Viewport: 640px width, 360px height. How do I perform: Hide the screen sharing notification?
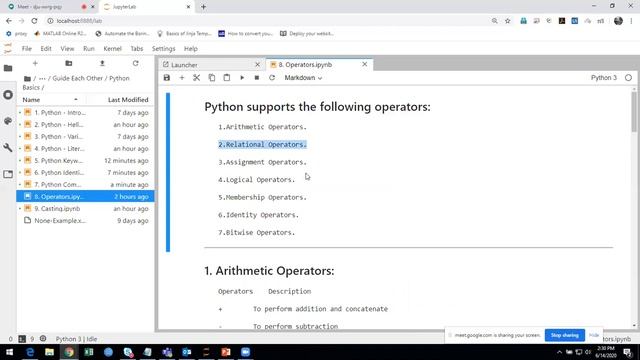(x=594, y=335)
